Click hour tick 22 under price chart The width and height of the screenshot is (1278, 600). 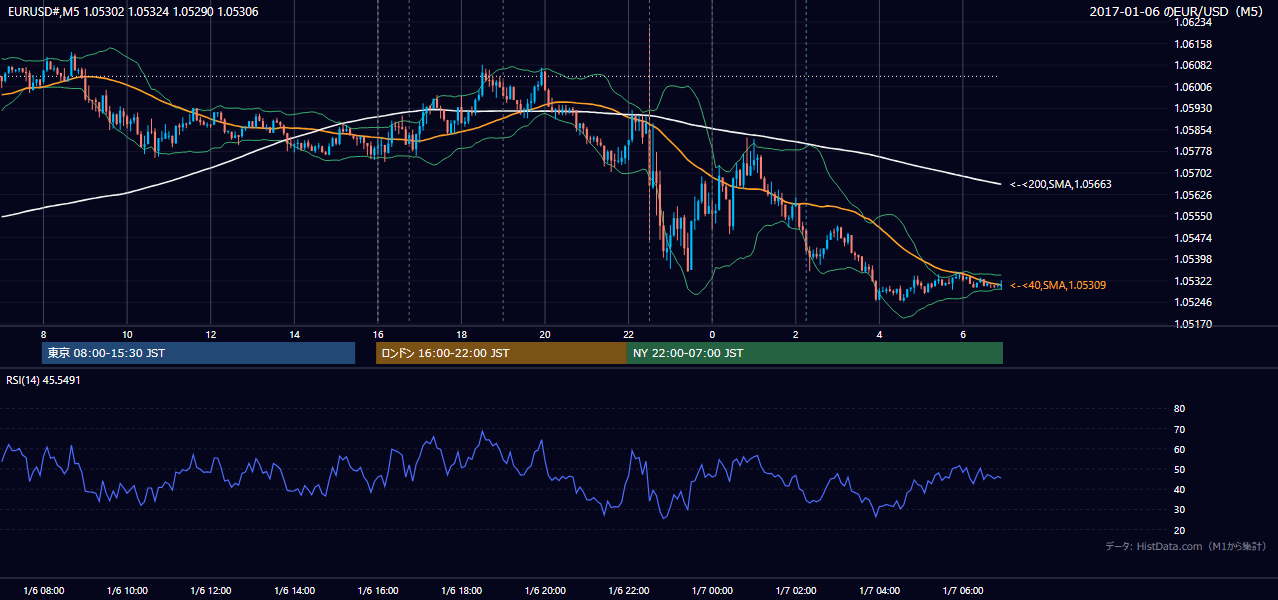coord(628,333)
